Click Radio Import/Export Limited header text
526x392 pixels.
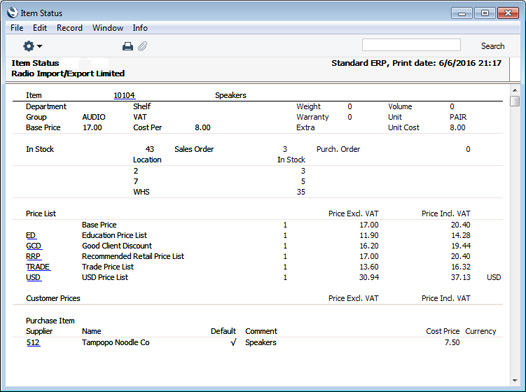(x=68, y=73)
